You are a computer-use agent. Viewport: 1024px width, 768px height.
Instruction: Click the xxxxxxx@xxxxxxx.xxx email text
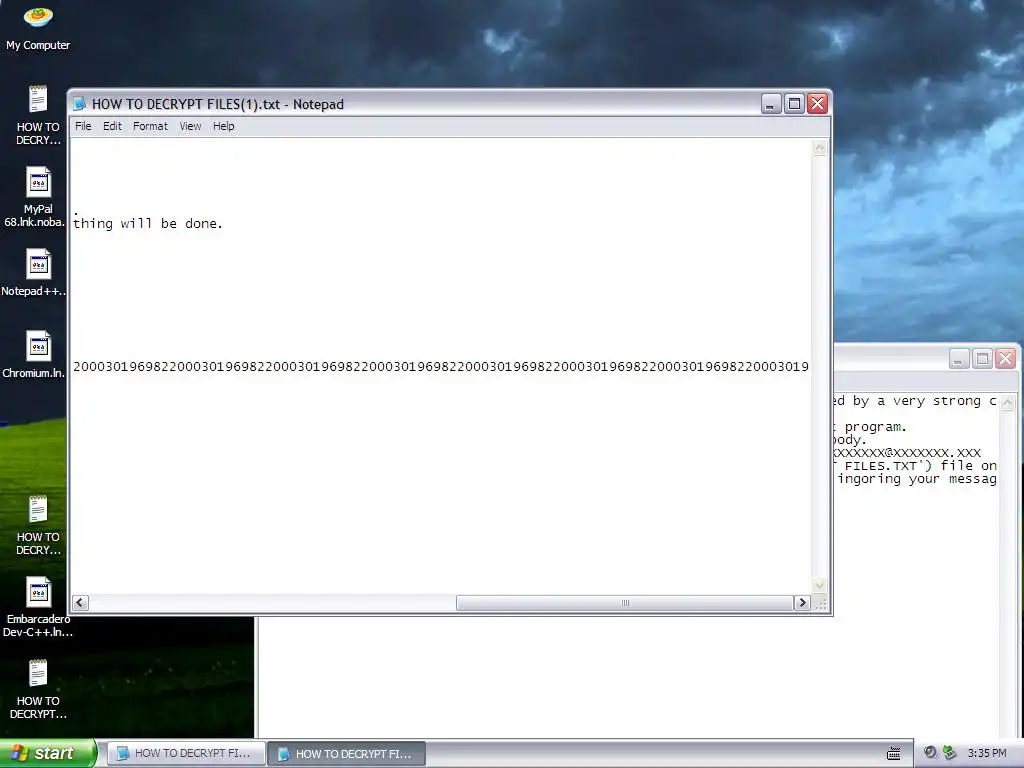[908, 453]
